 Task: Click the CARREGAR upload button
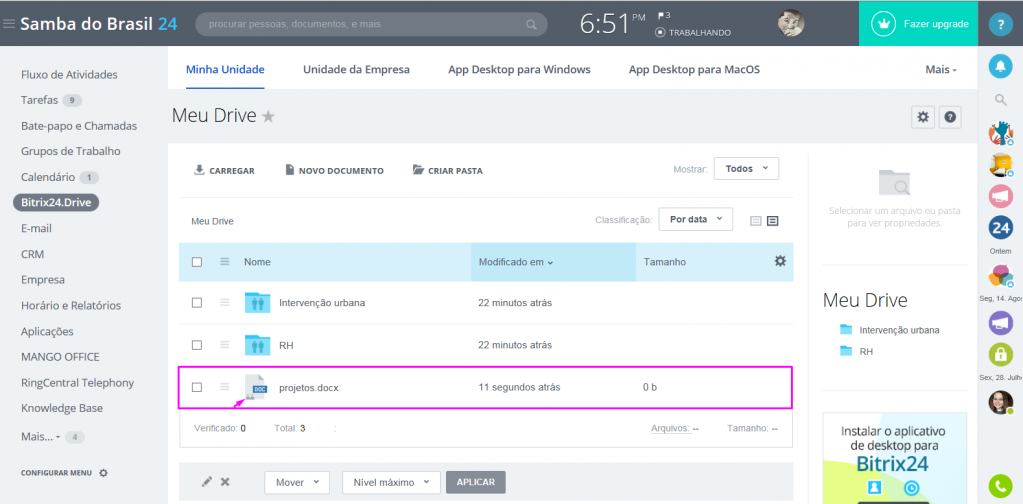click(x=224, y=171)
